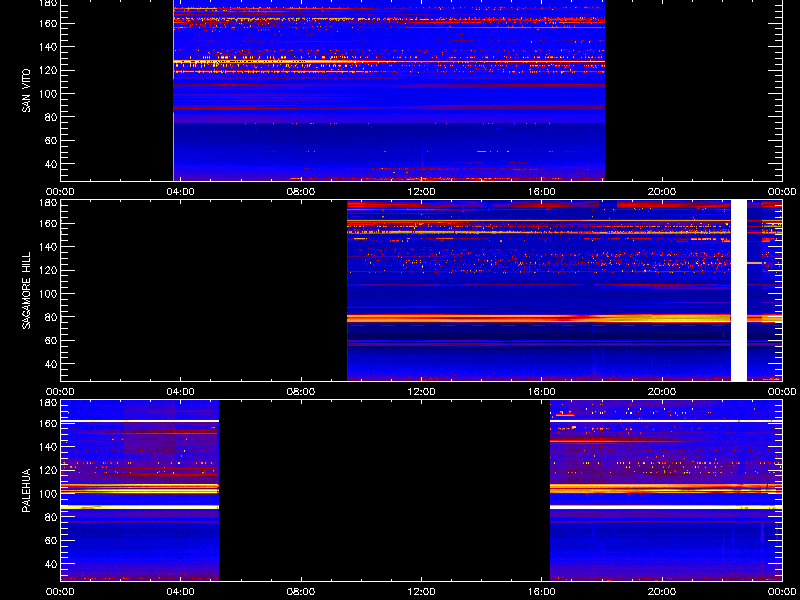The width and height of the screenshot is (800, 600).
Task: Click the 12:00 time label under Sagamore Hill plot
Action: [421, 392]
